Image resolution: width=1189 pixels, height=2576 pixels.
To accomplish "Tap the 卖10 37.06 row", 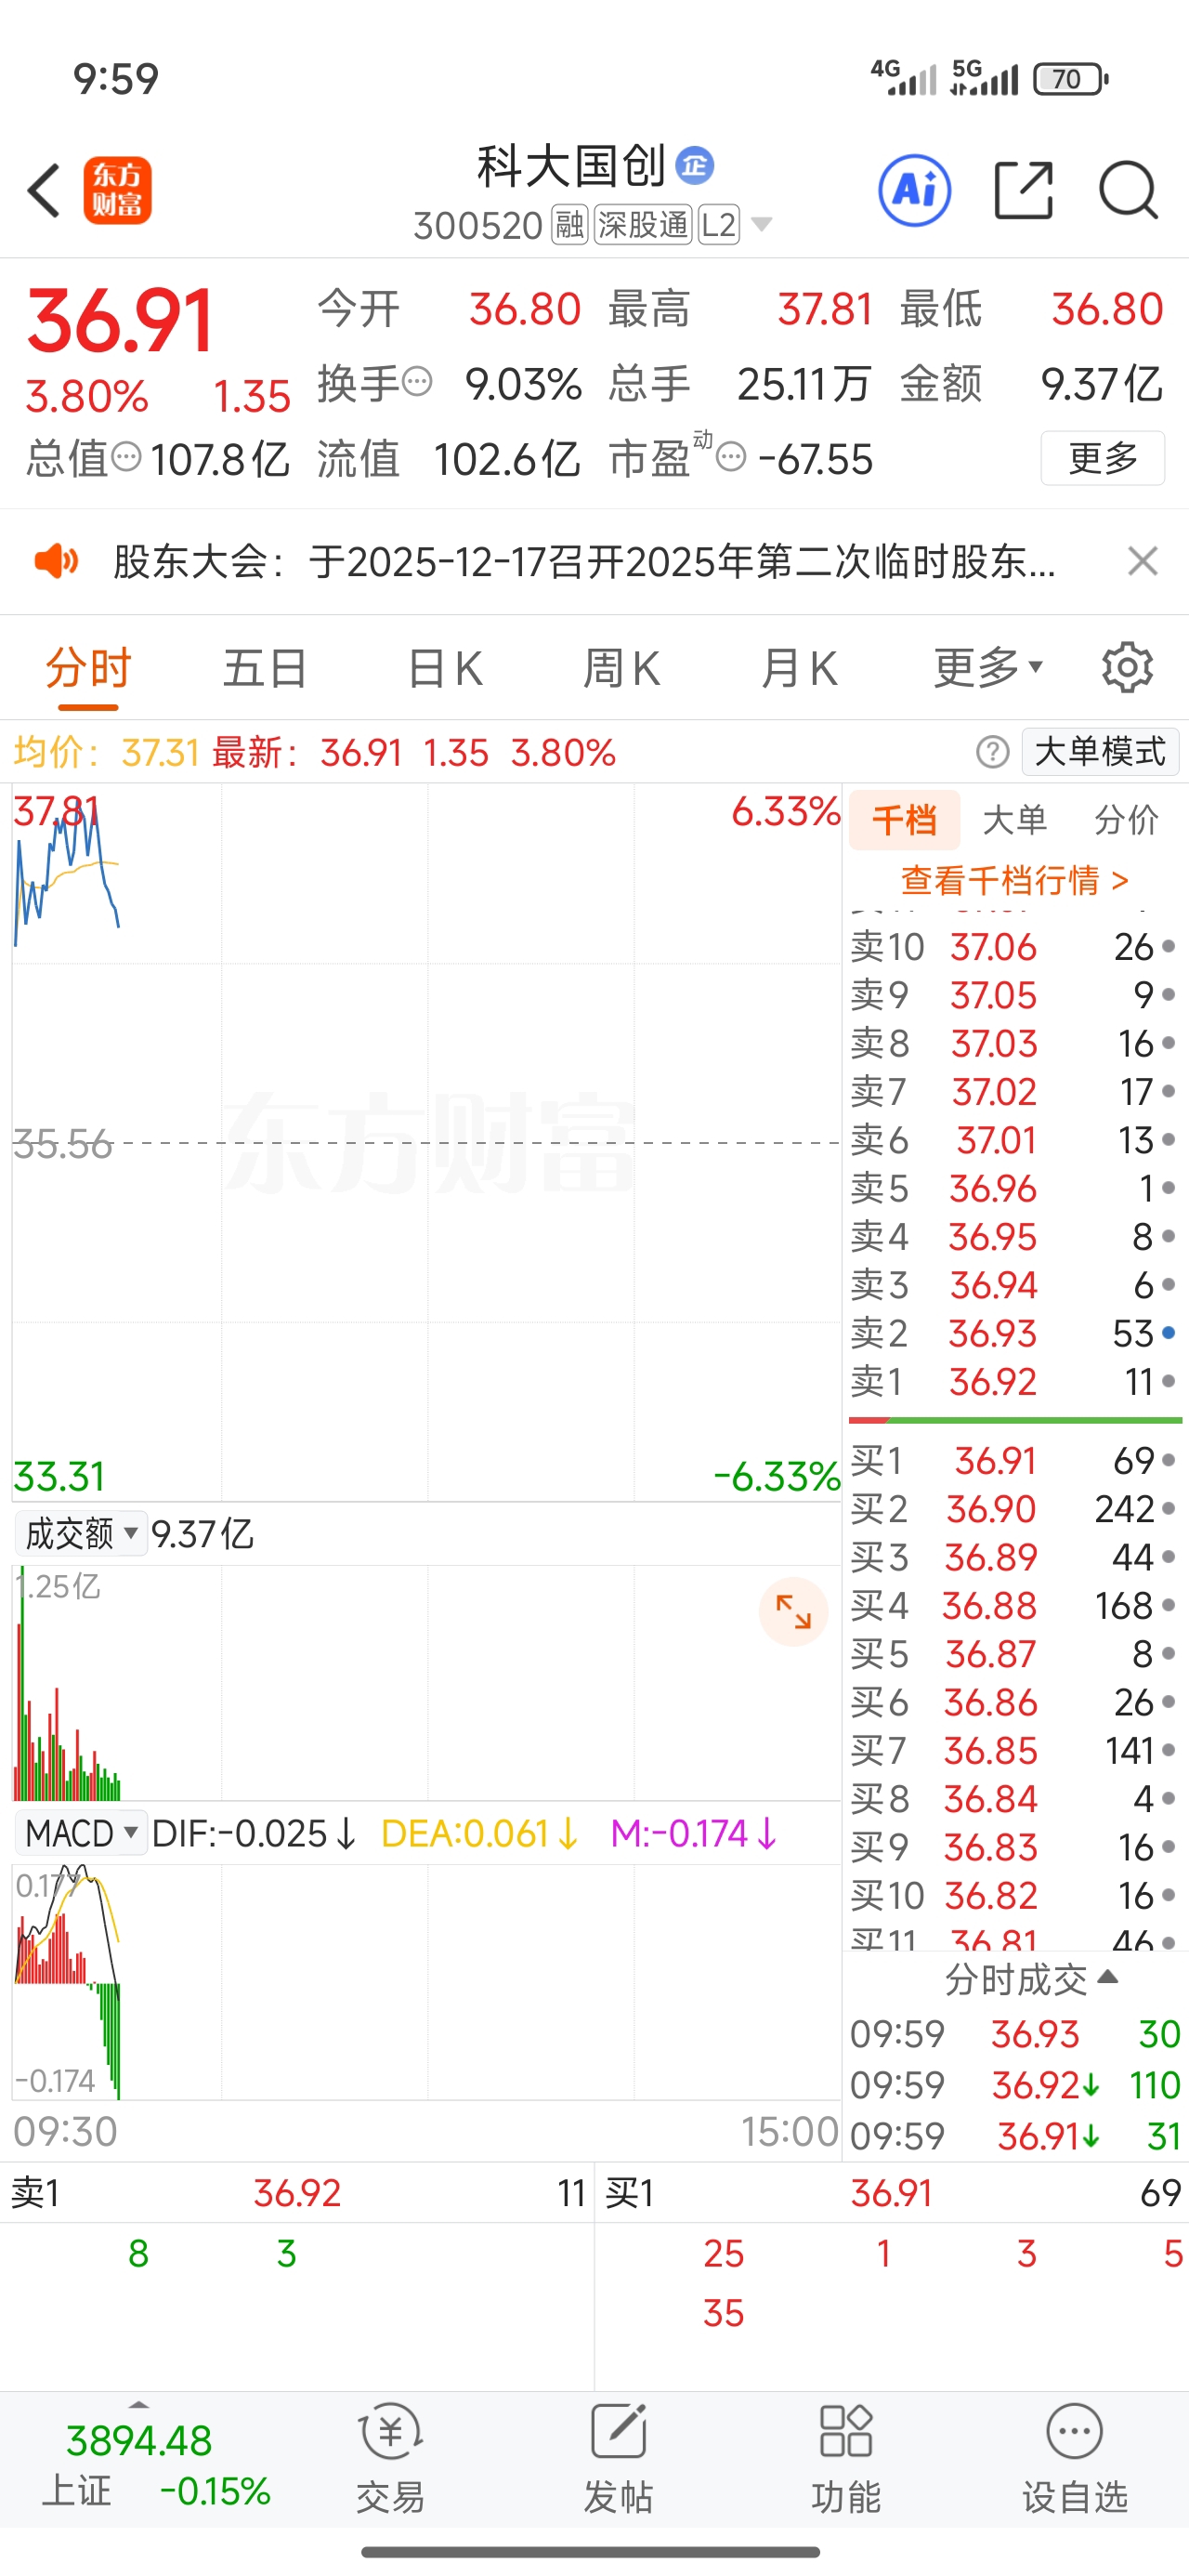I will pyautogui.click(x=1014, y=947).
